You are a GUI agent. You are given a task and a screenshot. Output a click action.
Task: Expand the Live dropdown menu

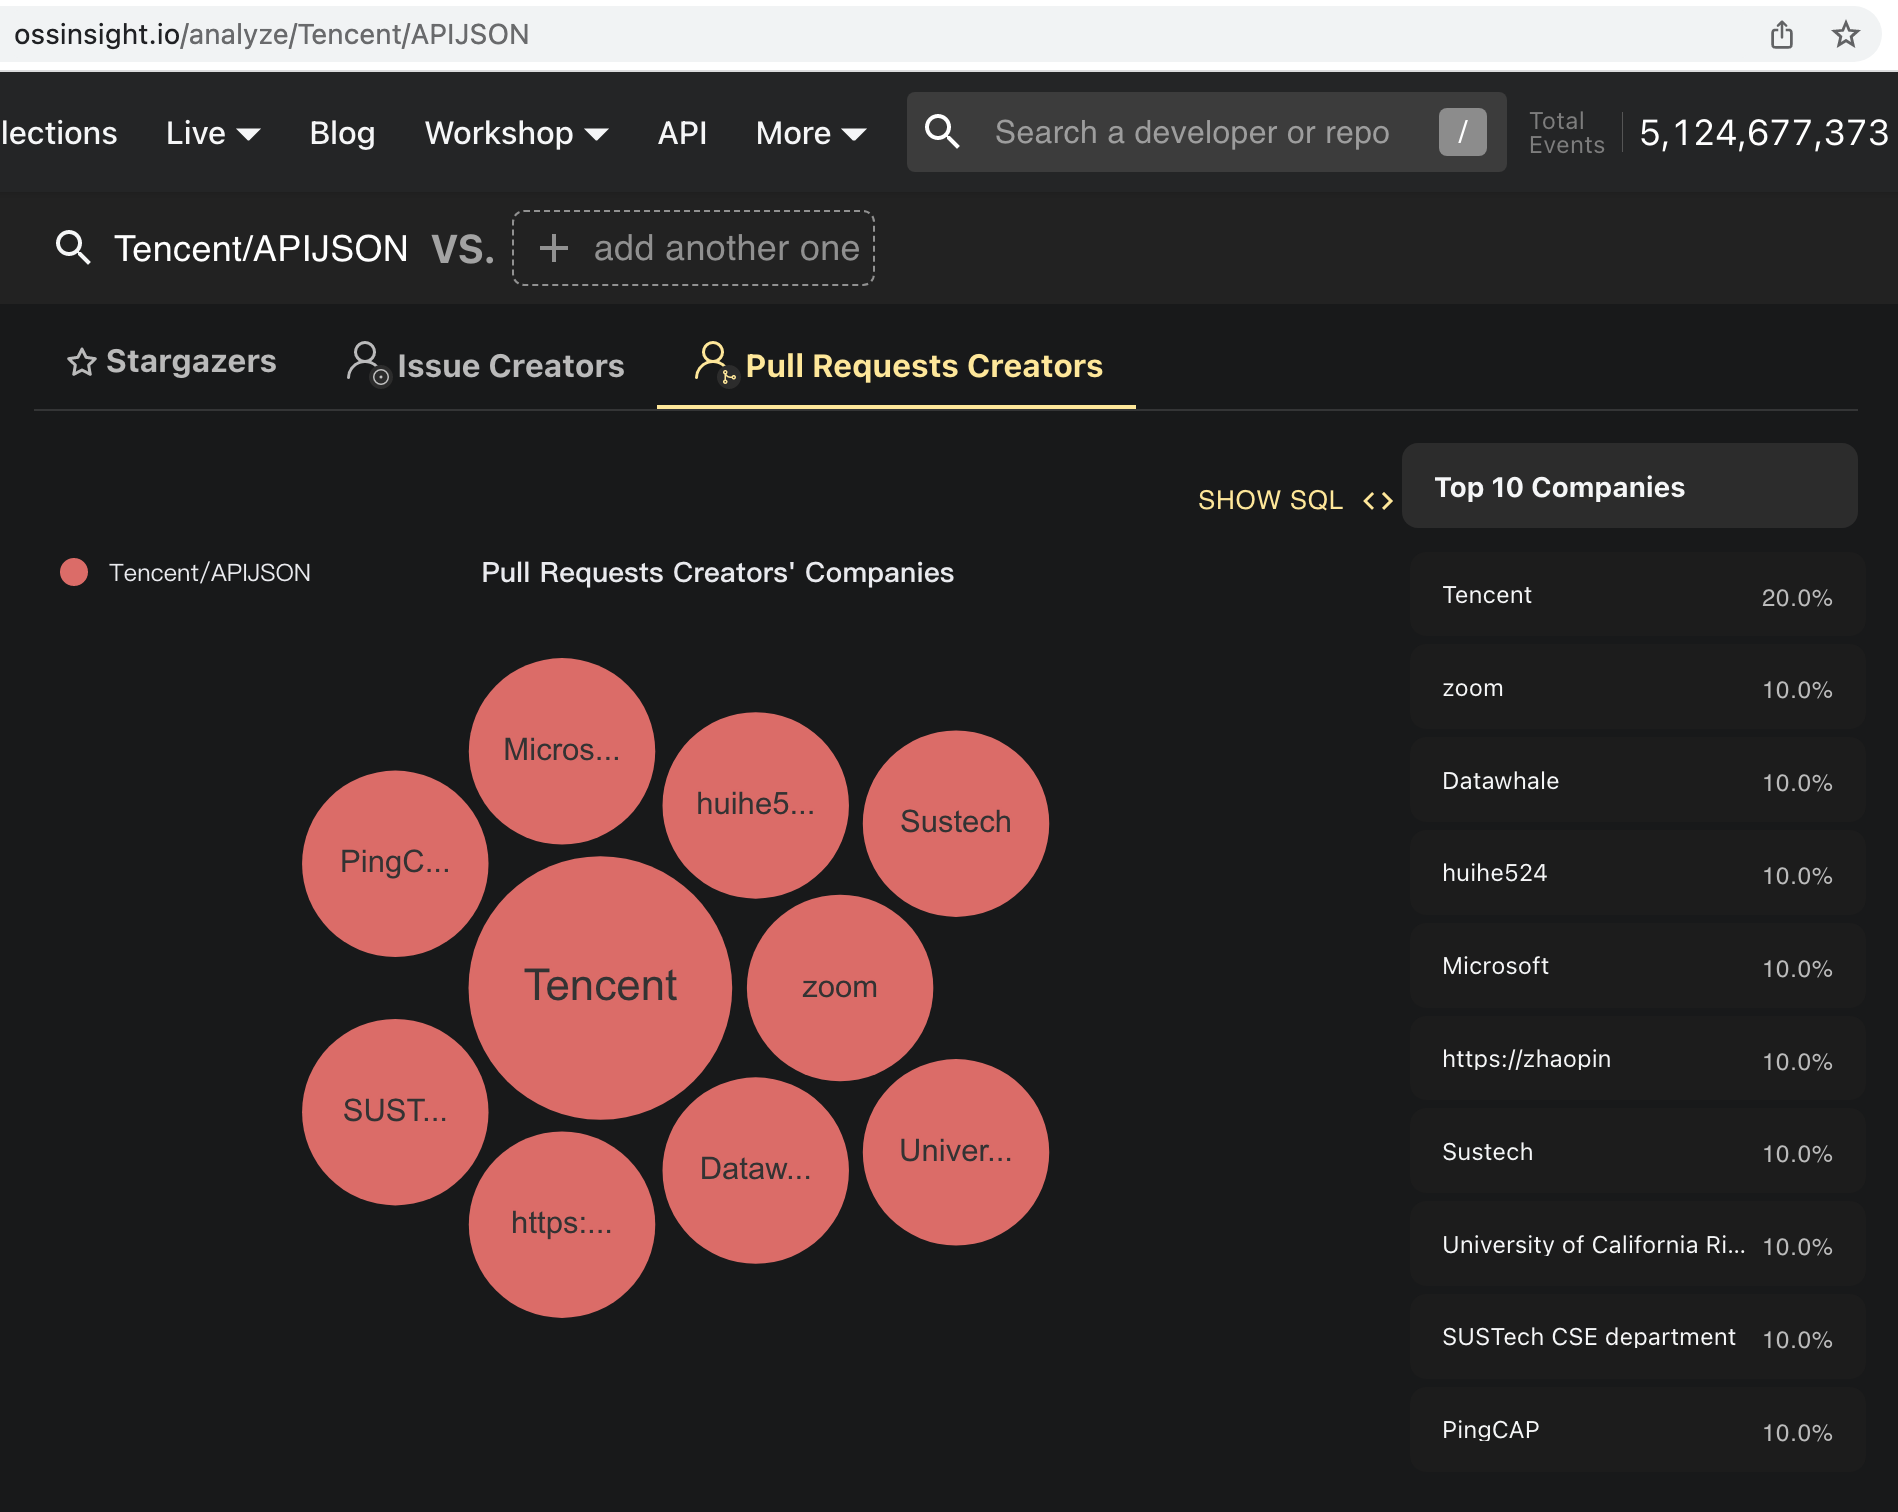click(x=213, y=133)
